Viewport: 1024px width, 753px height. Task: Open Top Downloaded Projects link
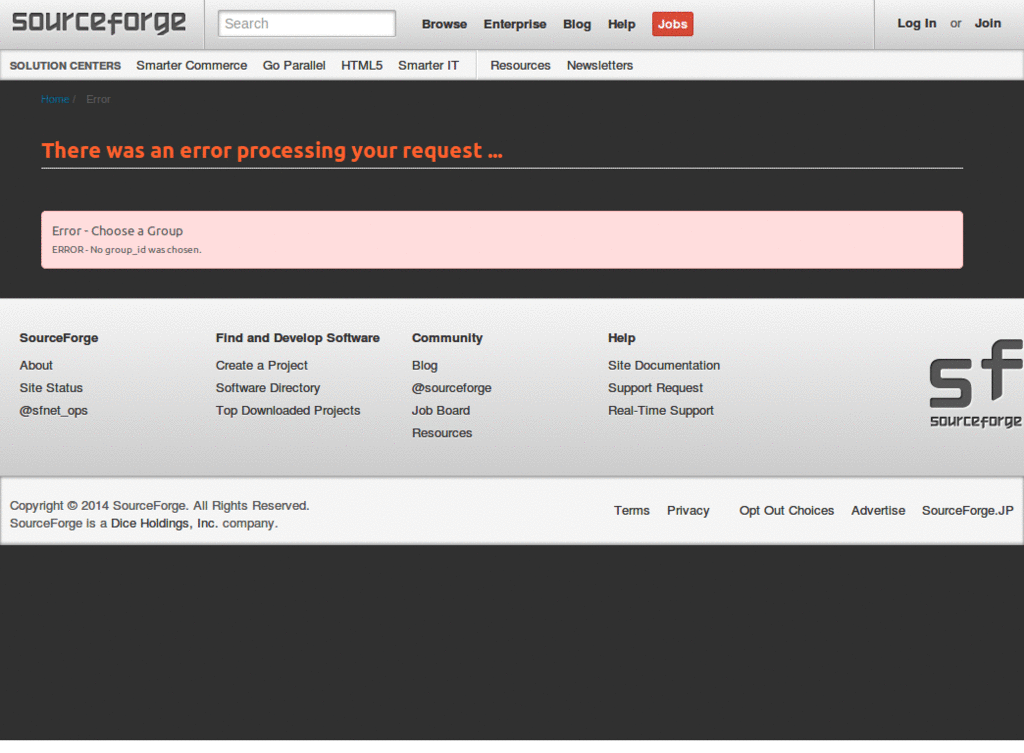click(x=287, y=410)
